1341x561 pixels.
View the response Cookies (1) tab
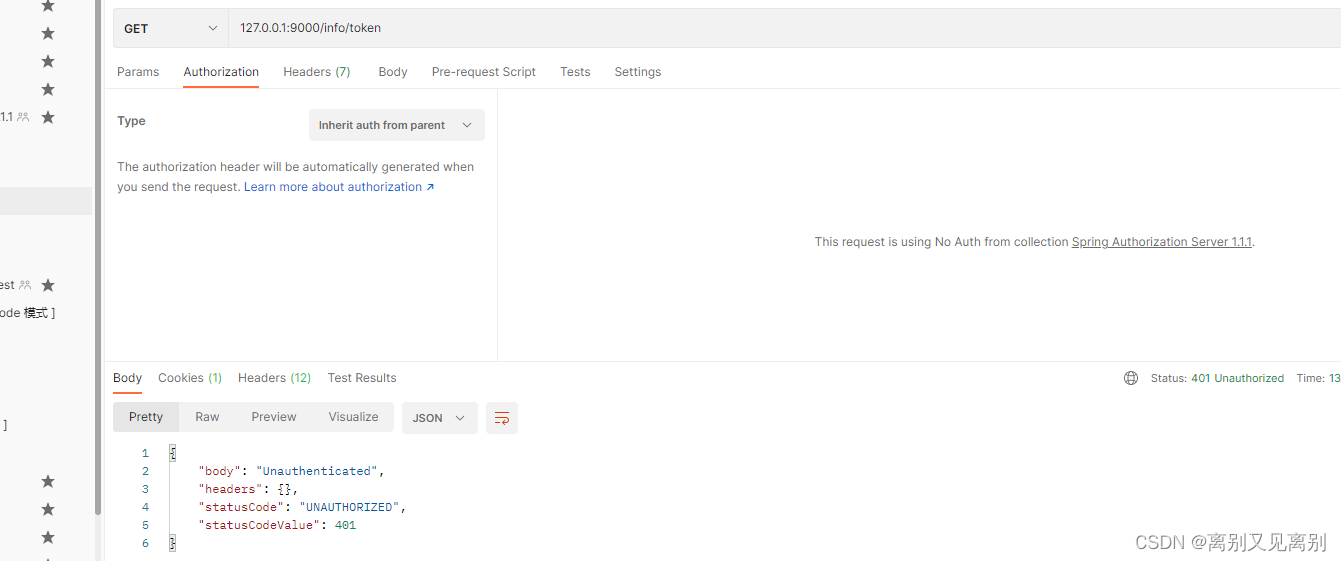pos(190,378)
